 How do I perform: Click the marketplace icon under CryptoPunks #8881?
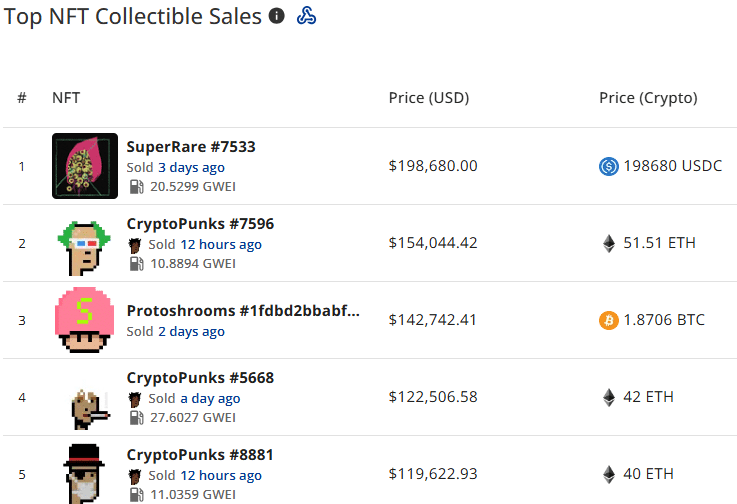[136, 475]
